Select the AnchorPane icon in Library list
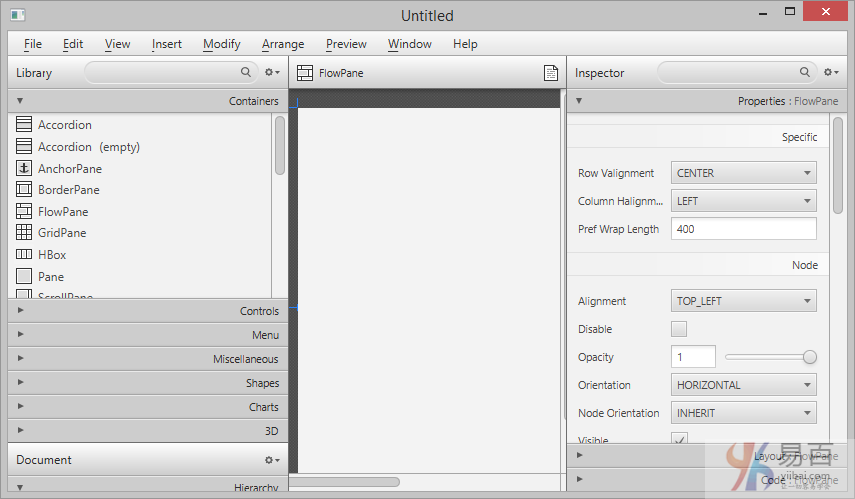 click(24, 168)
